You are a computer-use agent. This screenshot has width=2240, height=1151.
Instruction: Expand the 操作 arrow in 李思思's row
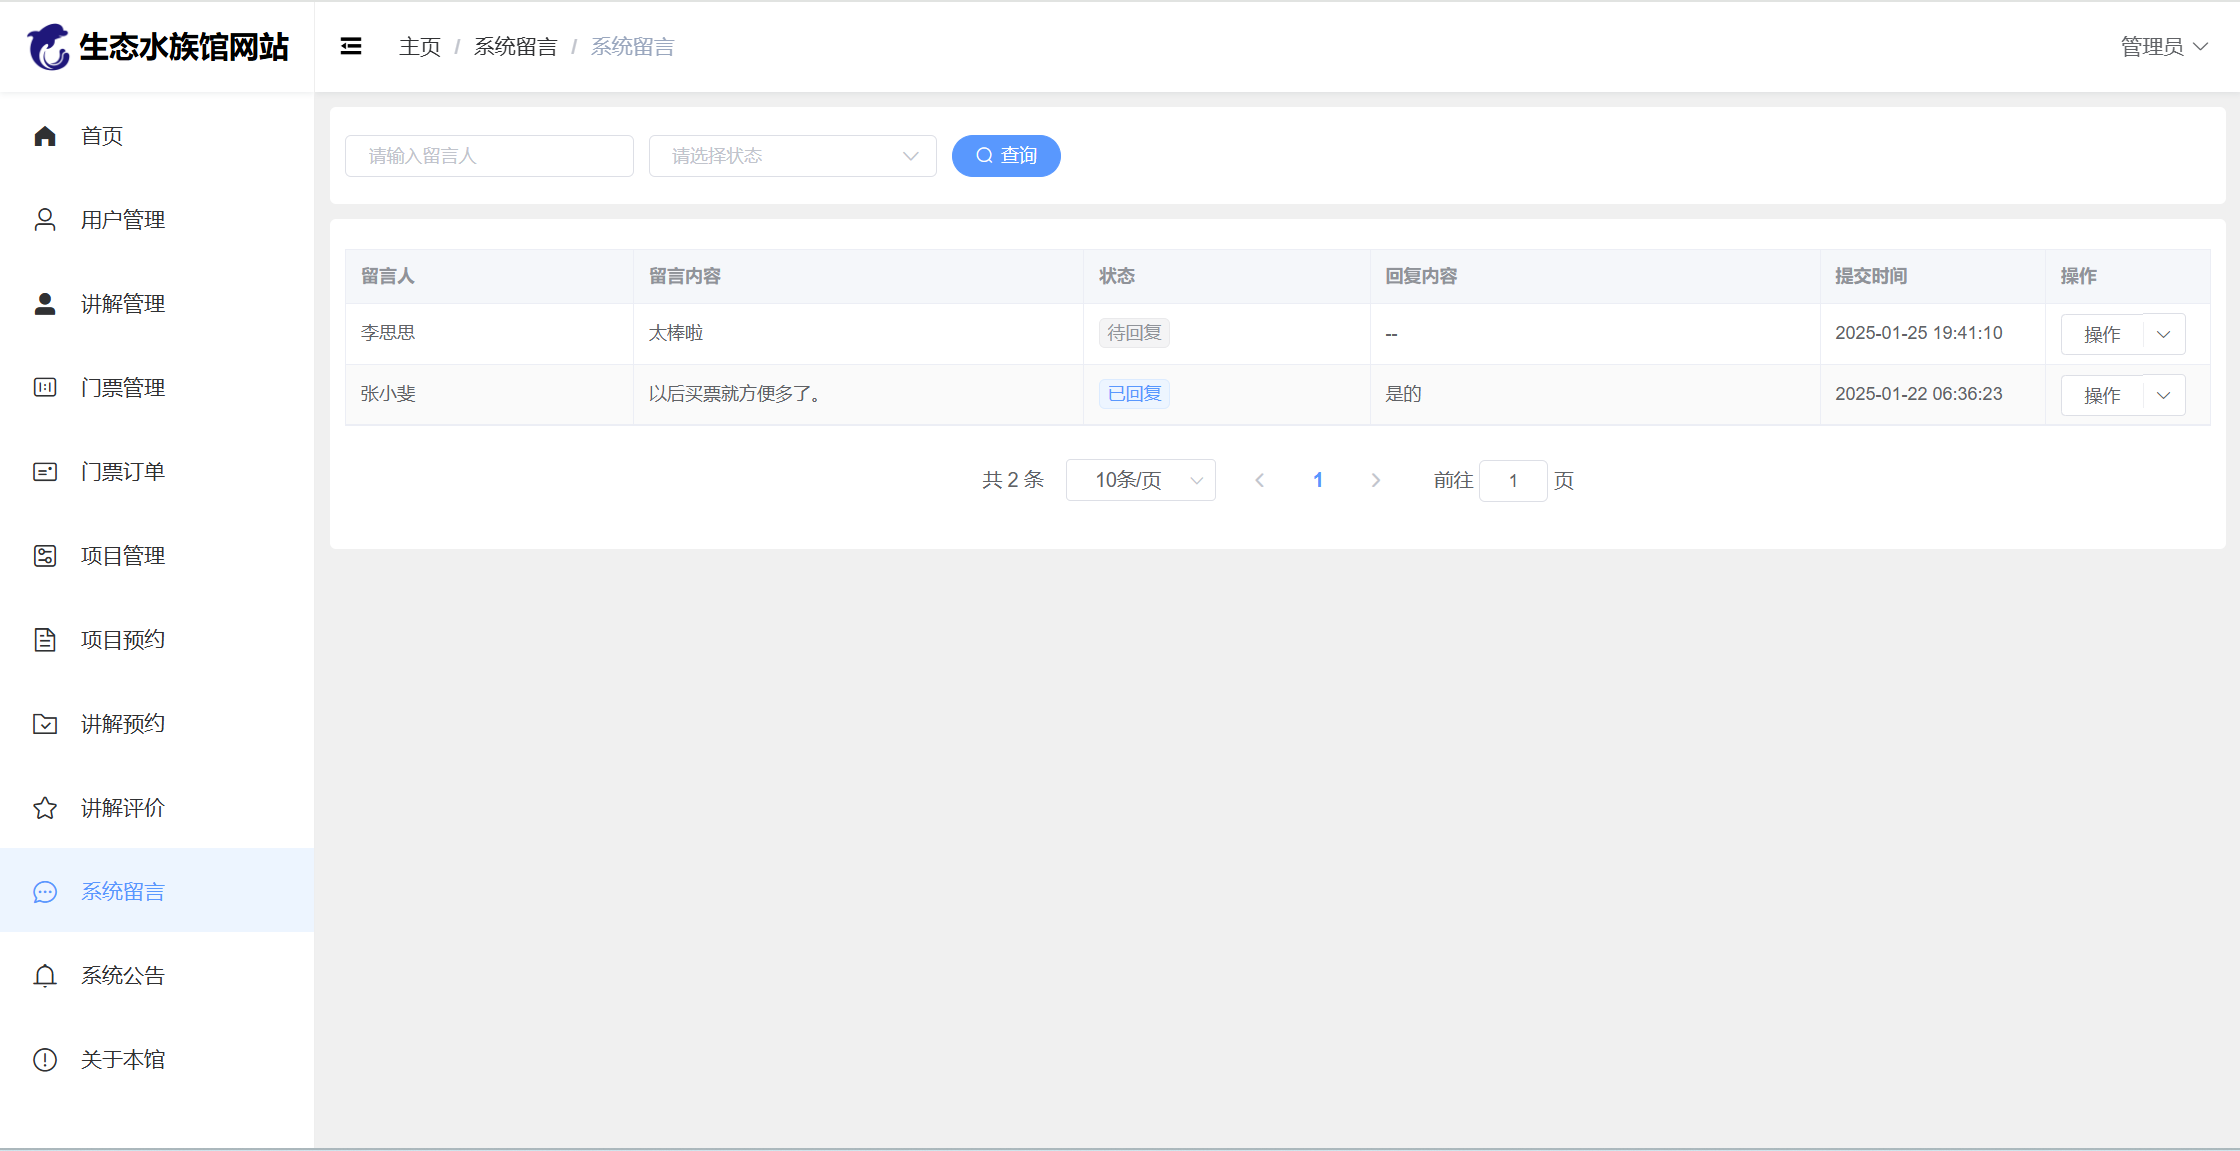point(2164,335)
